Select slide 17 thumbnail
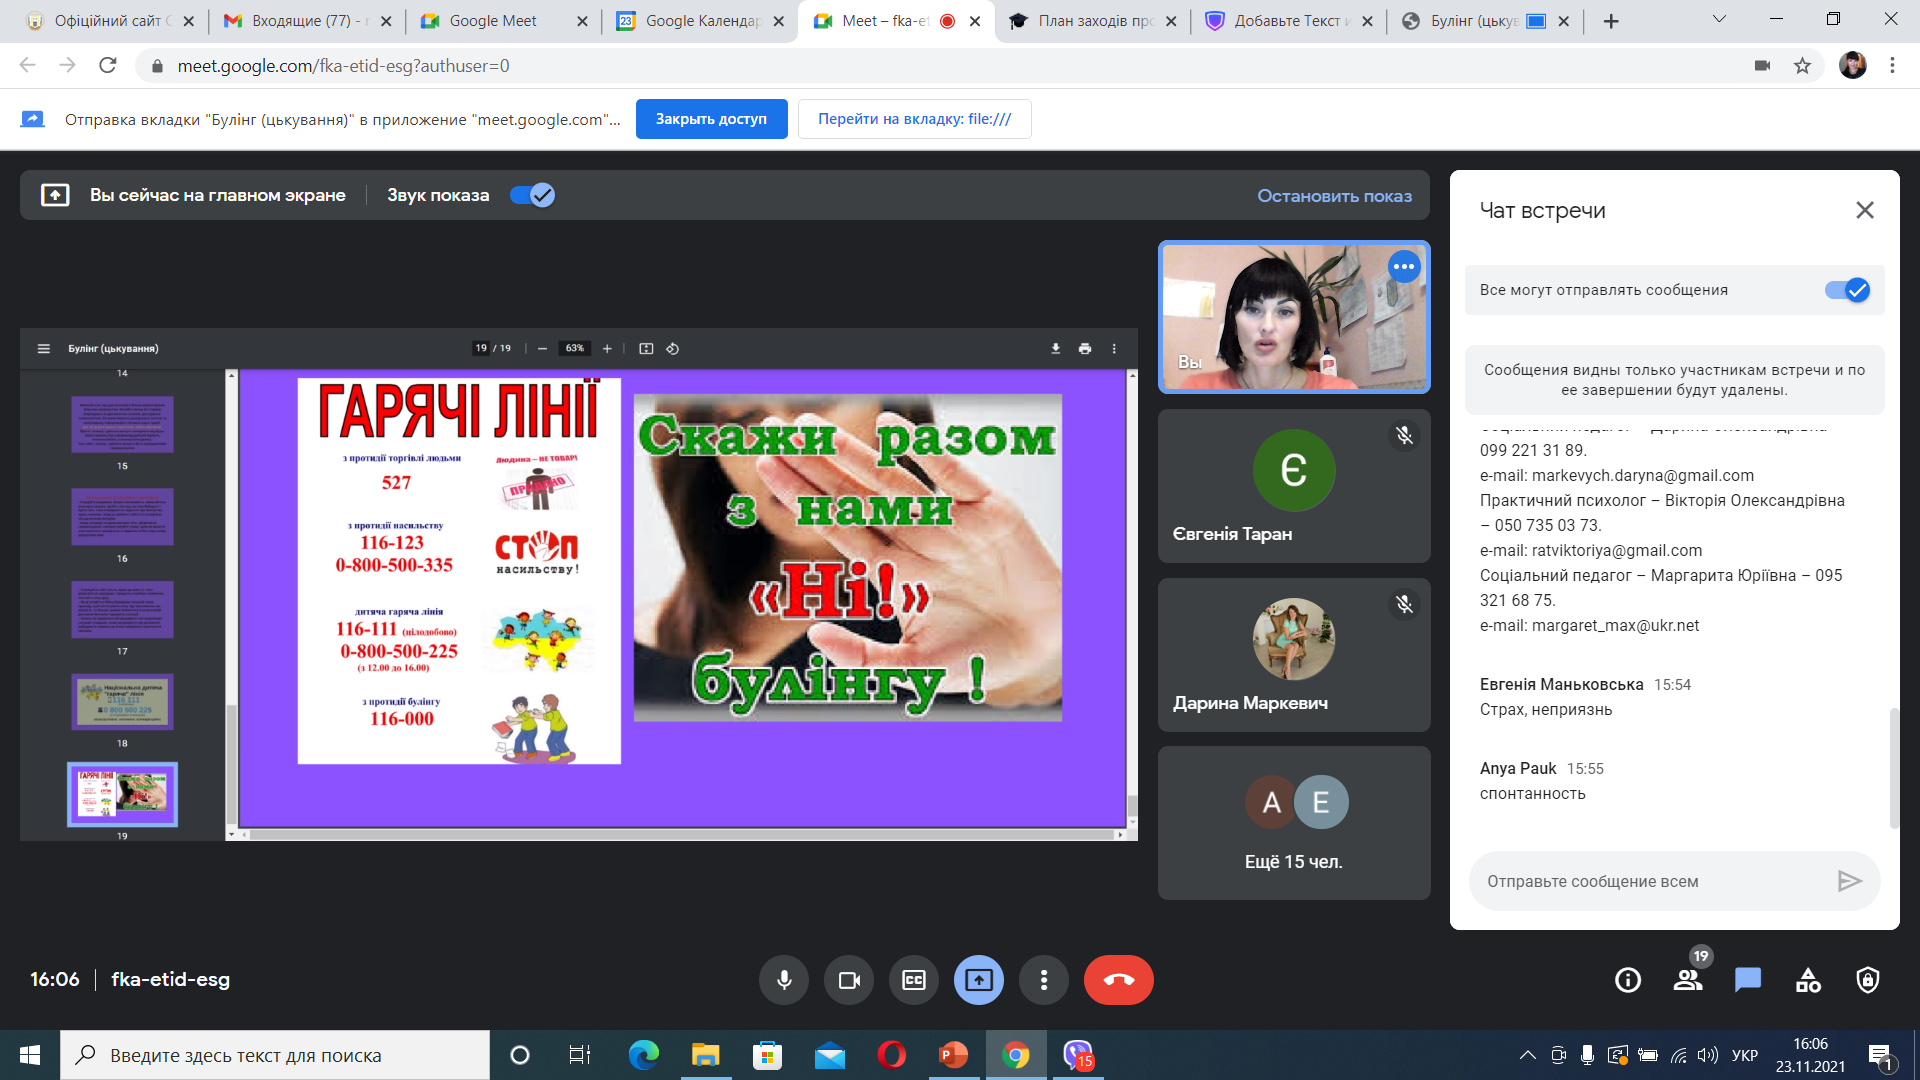This screenshot has width=1920, height=1080. [x=122, y=609]
